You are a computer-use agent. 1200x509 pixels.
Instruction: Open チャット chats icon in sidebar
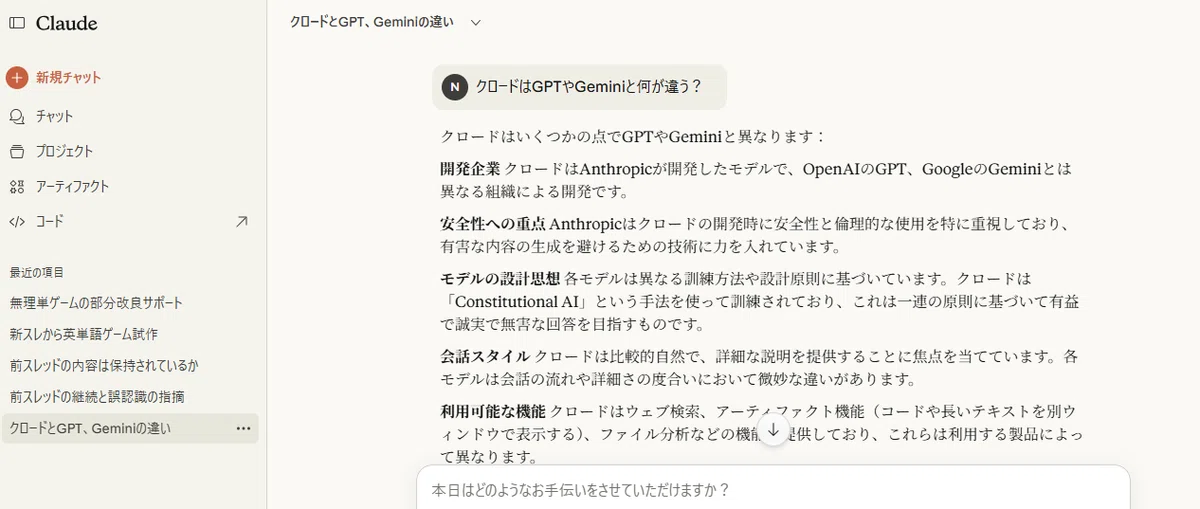(x=17, y=116)
